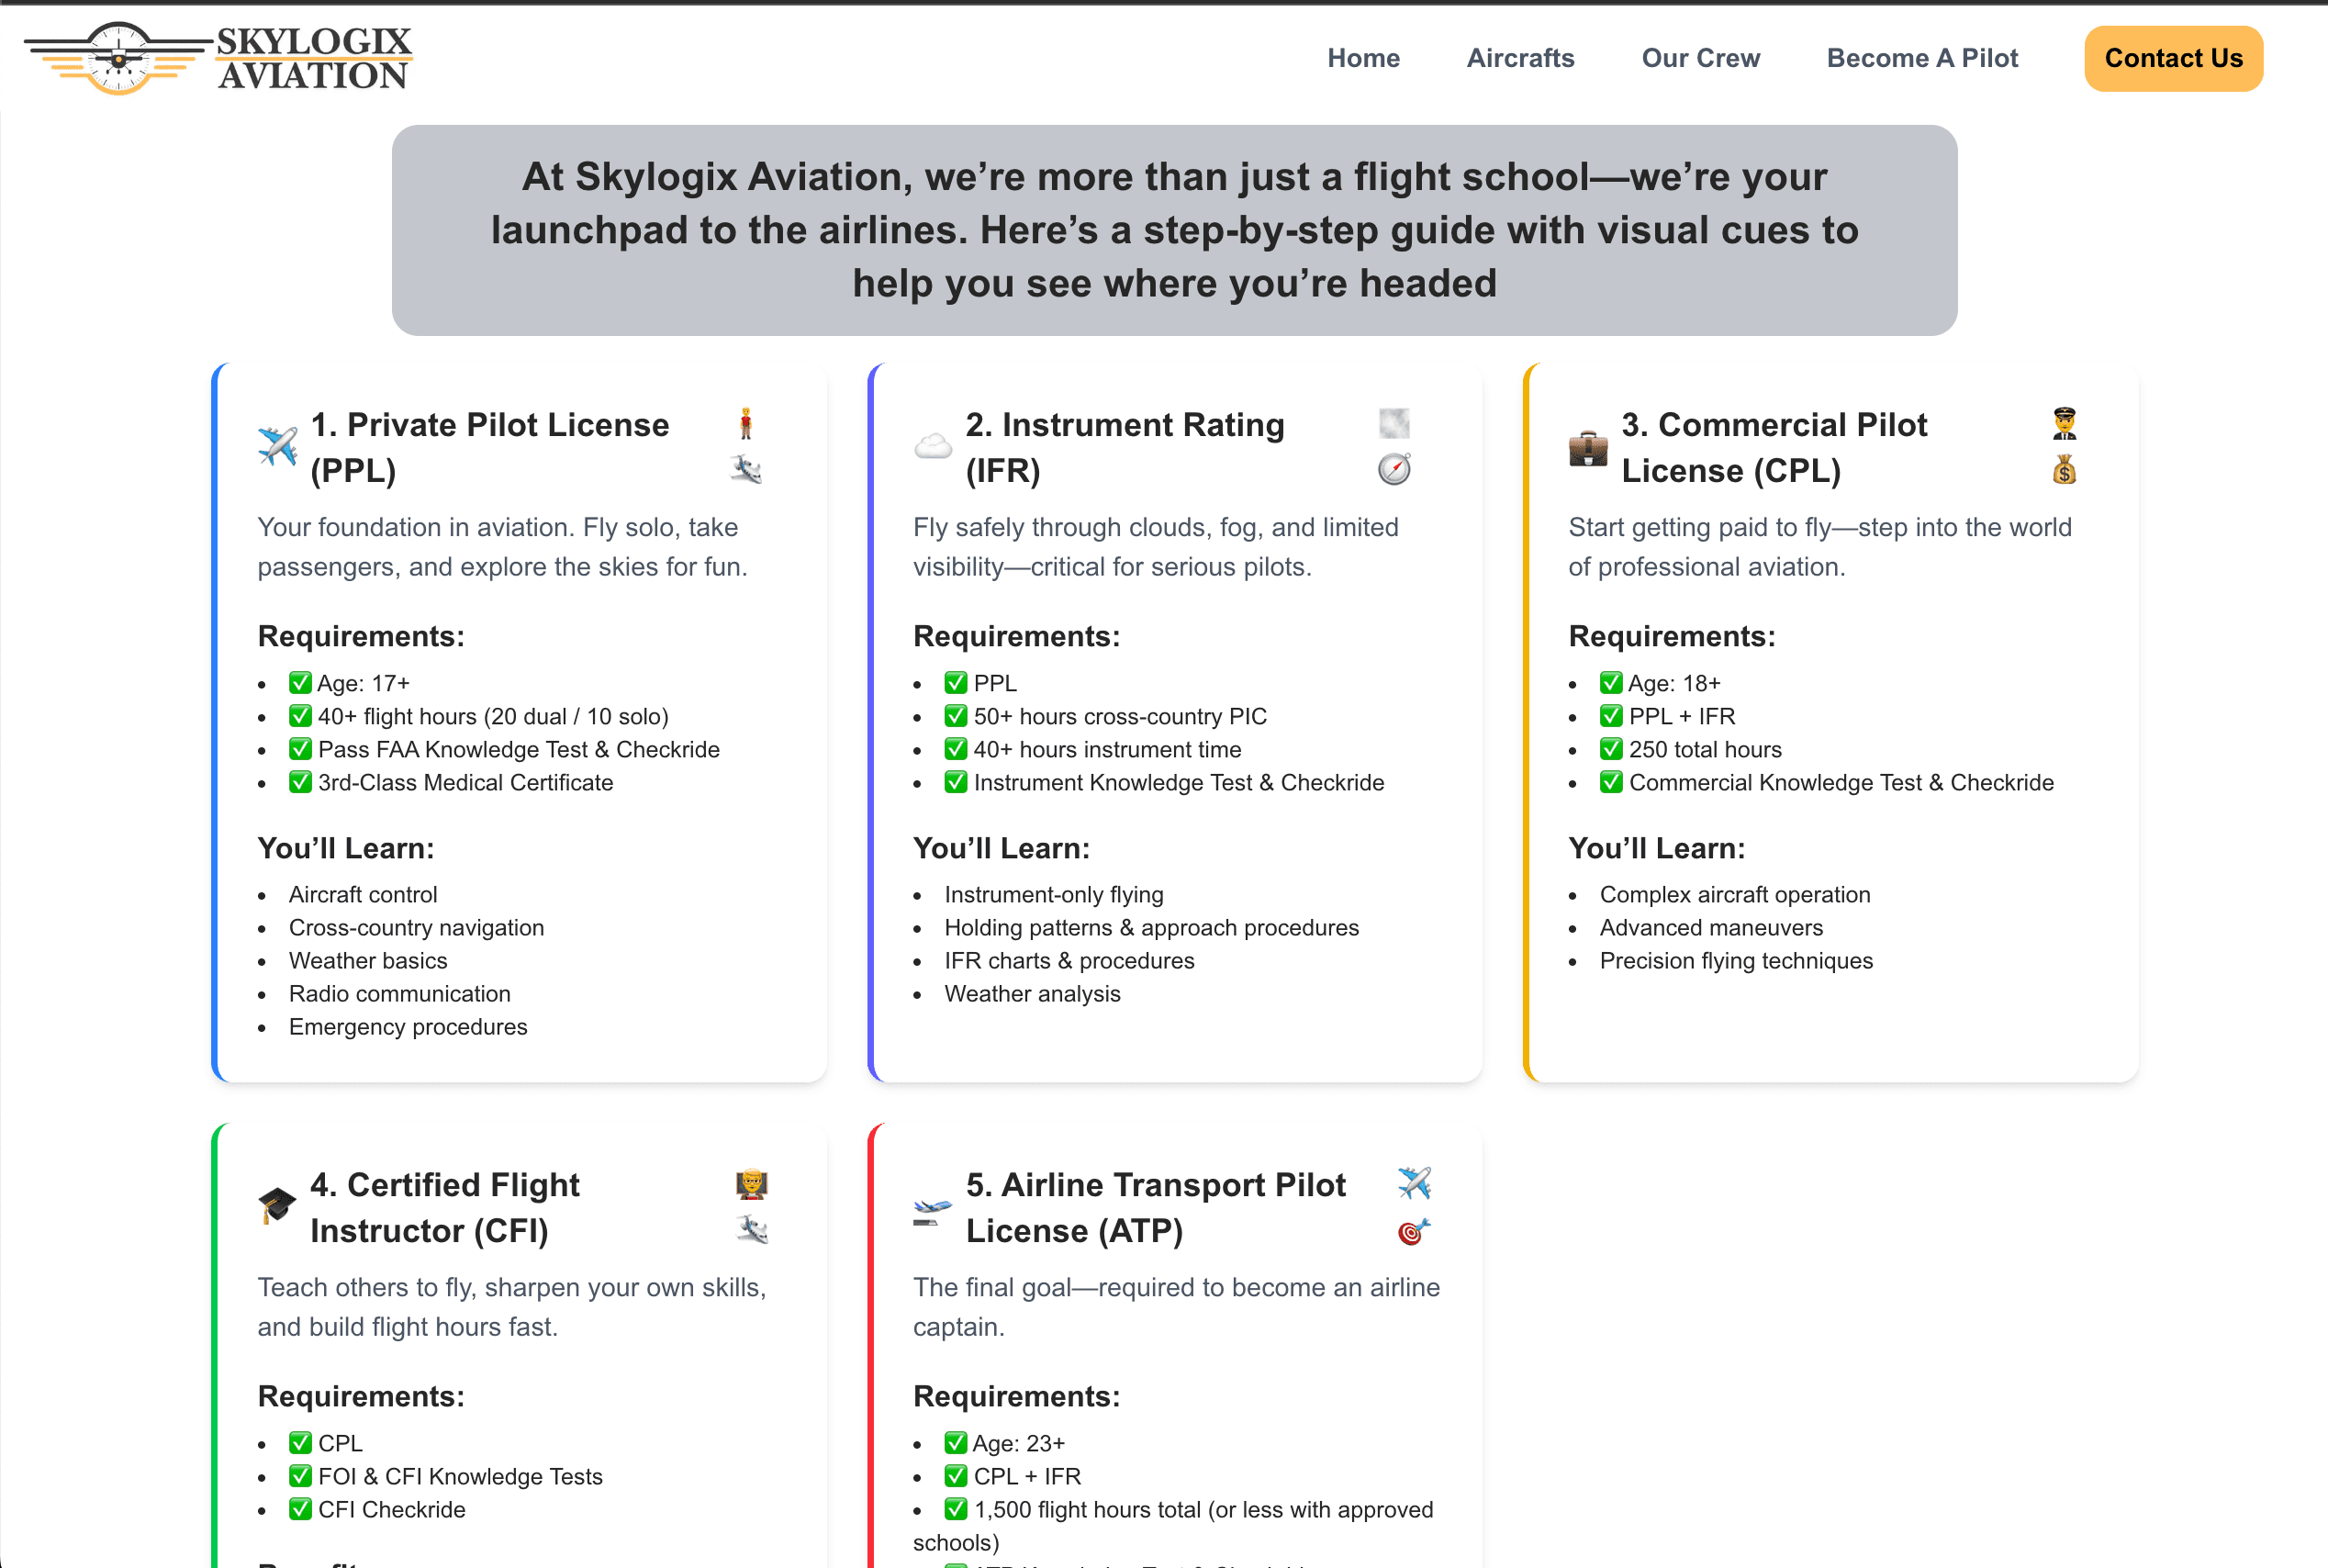
Task: Click the heading 1. Private Pilot License (PPL)
Action: 489,447
